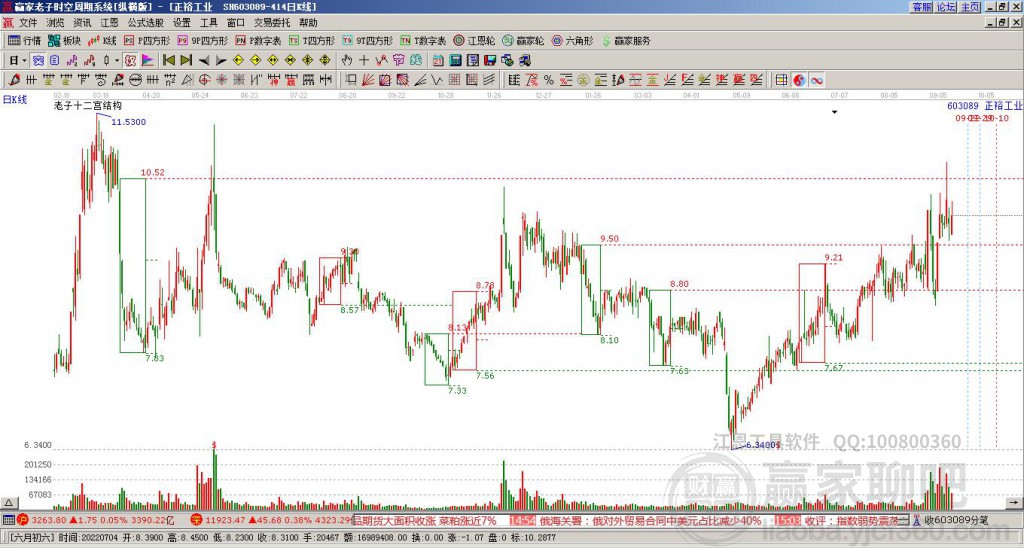The image size is (1024, 548).
Task: Open the 浏览 menu
Action: (55, 23)
